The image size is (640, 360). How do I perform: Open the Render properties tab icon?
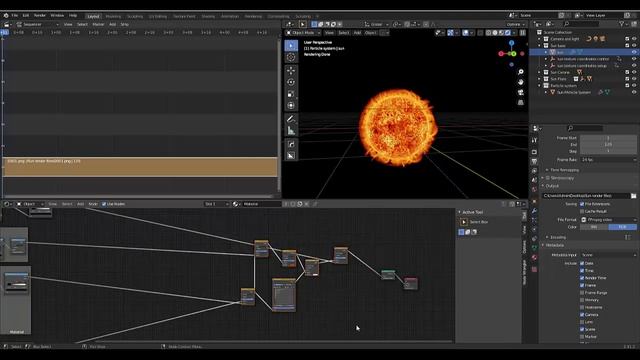[x=534, y=152]
